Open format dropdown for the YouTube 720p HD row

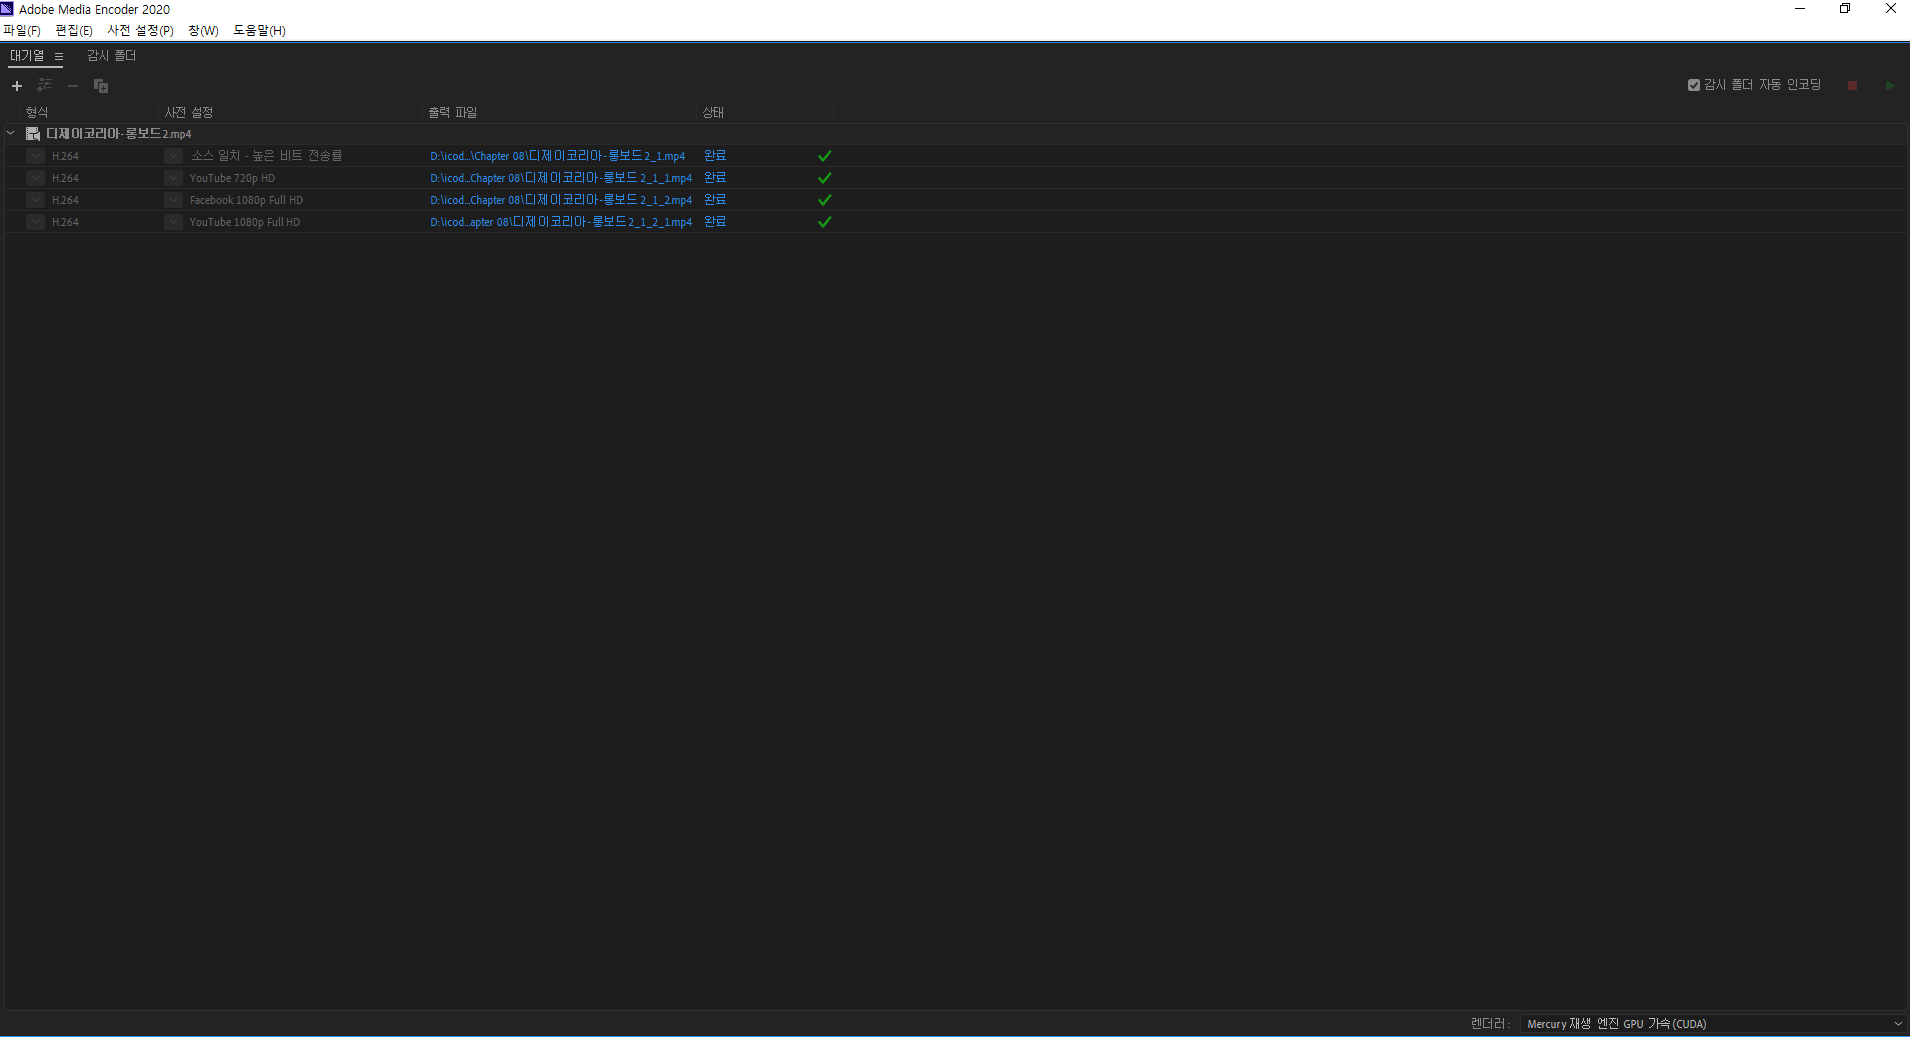(x=35, y=178)
